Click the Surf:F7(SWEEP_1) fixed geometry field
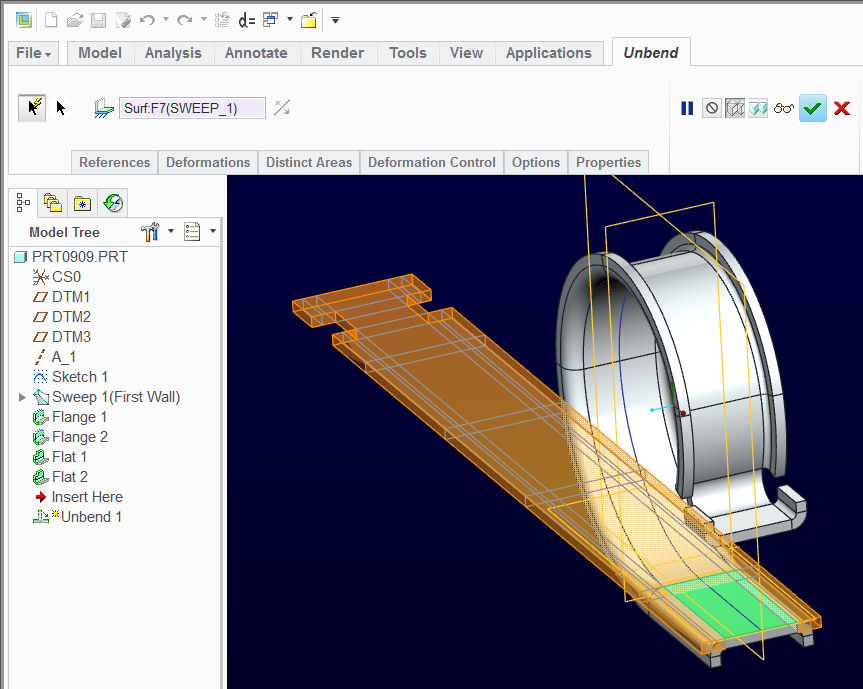This screenshot has height=689, width=863. (192, 108)
